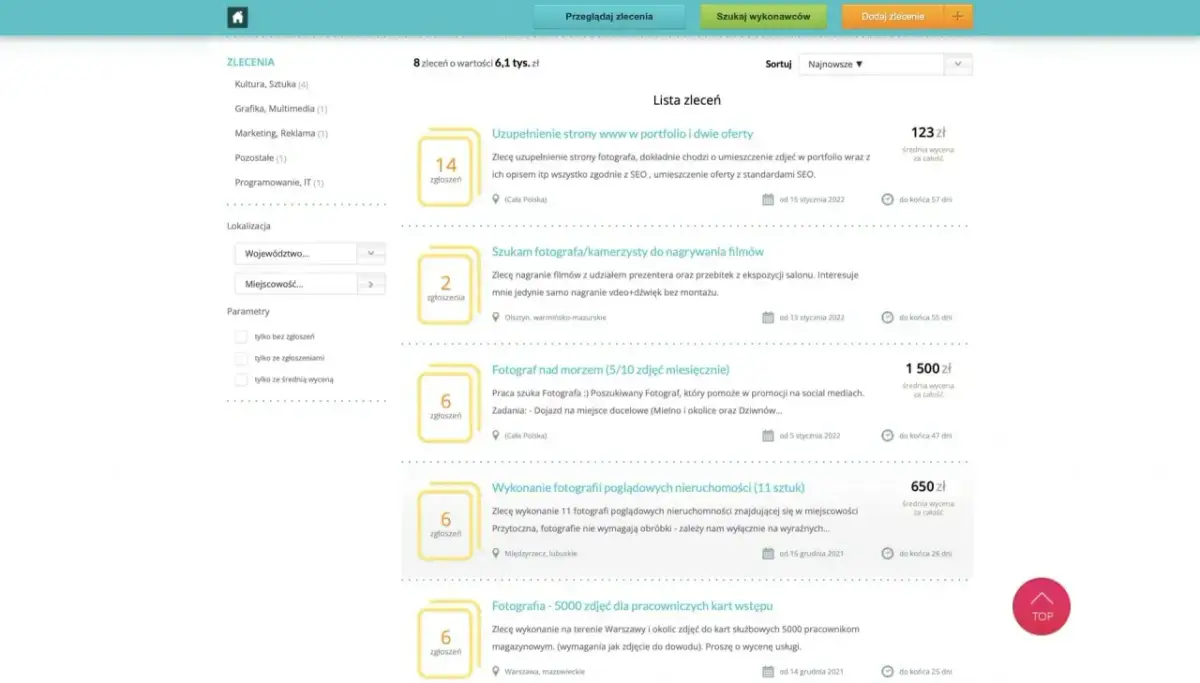Select Kultura, Sztuka category
1200x683 pixels.
[x=265, y=84]
